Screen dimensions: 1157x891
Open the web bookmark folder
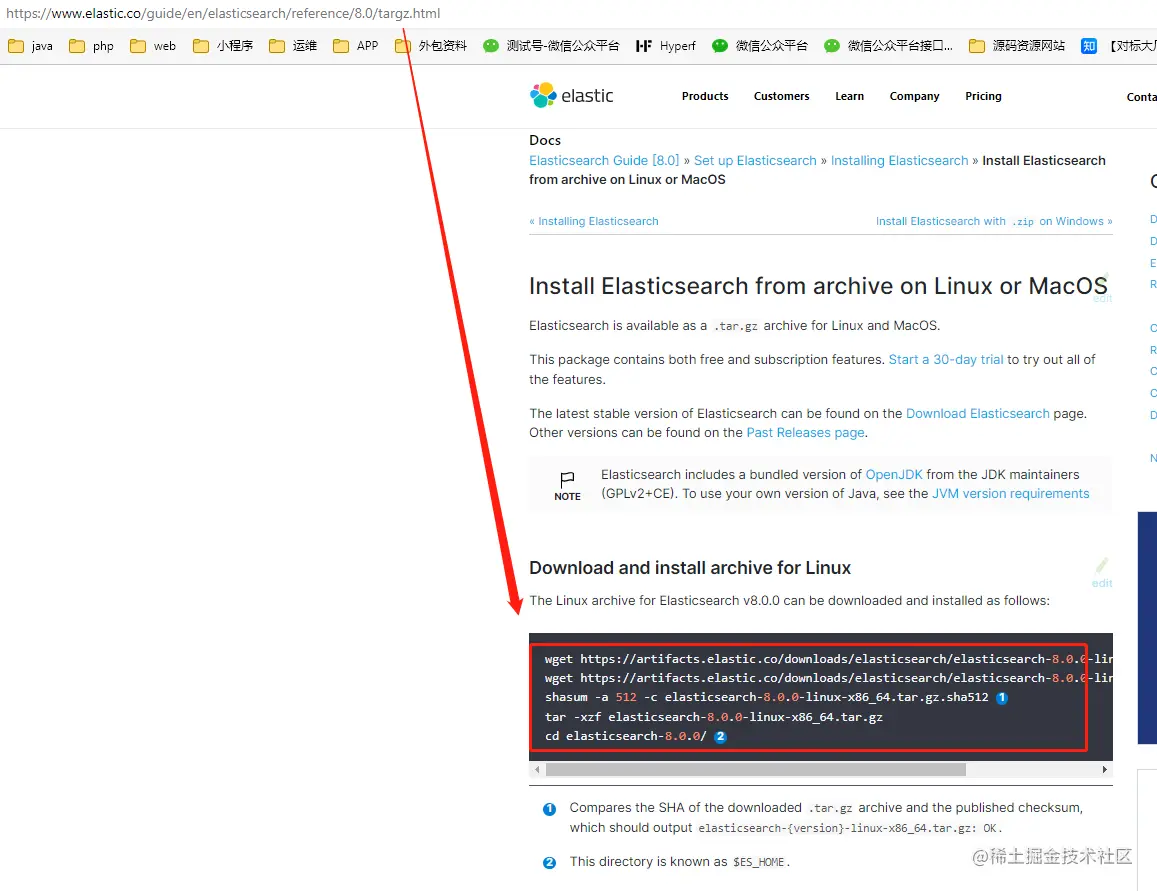[153, 46]
